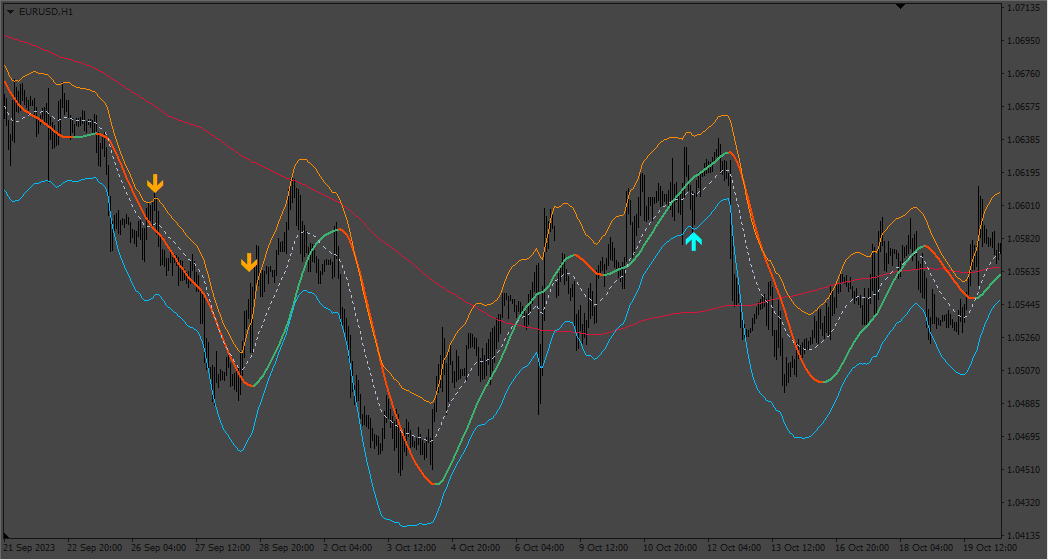Click the 1.05635 price label
Viewport: 1049px width, 560px height.
point(1024,272)
